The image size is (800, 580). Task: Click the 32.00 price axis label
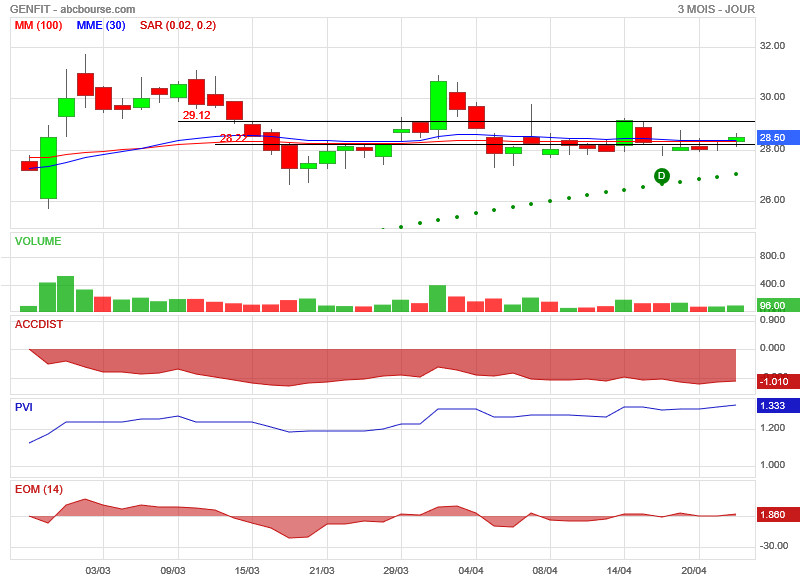pyautogui.click(x=772, y=46)
